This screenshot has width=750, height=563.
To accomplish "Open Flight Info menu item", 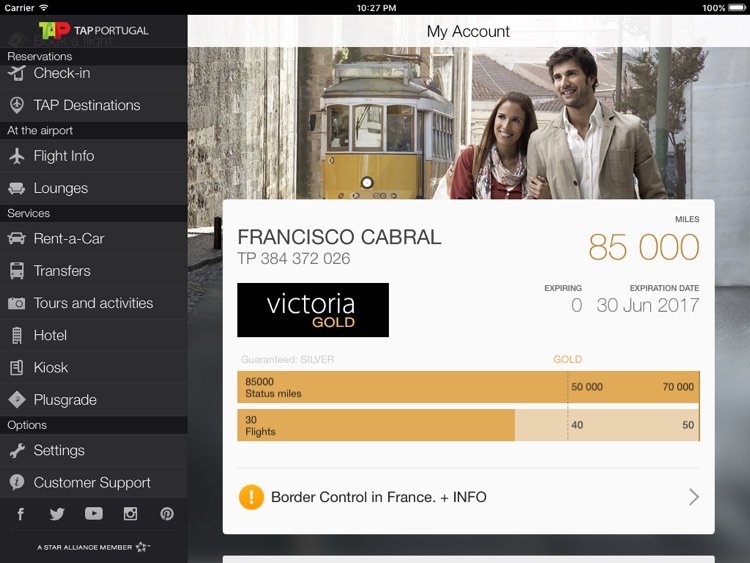I will tap(94, 156).
